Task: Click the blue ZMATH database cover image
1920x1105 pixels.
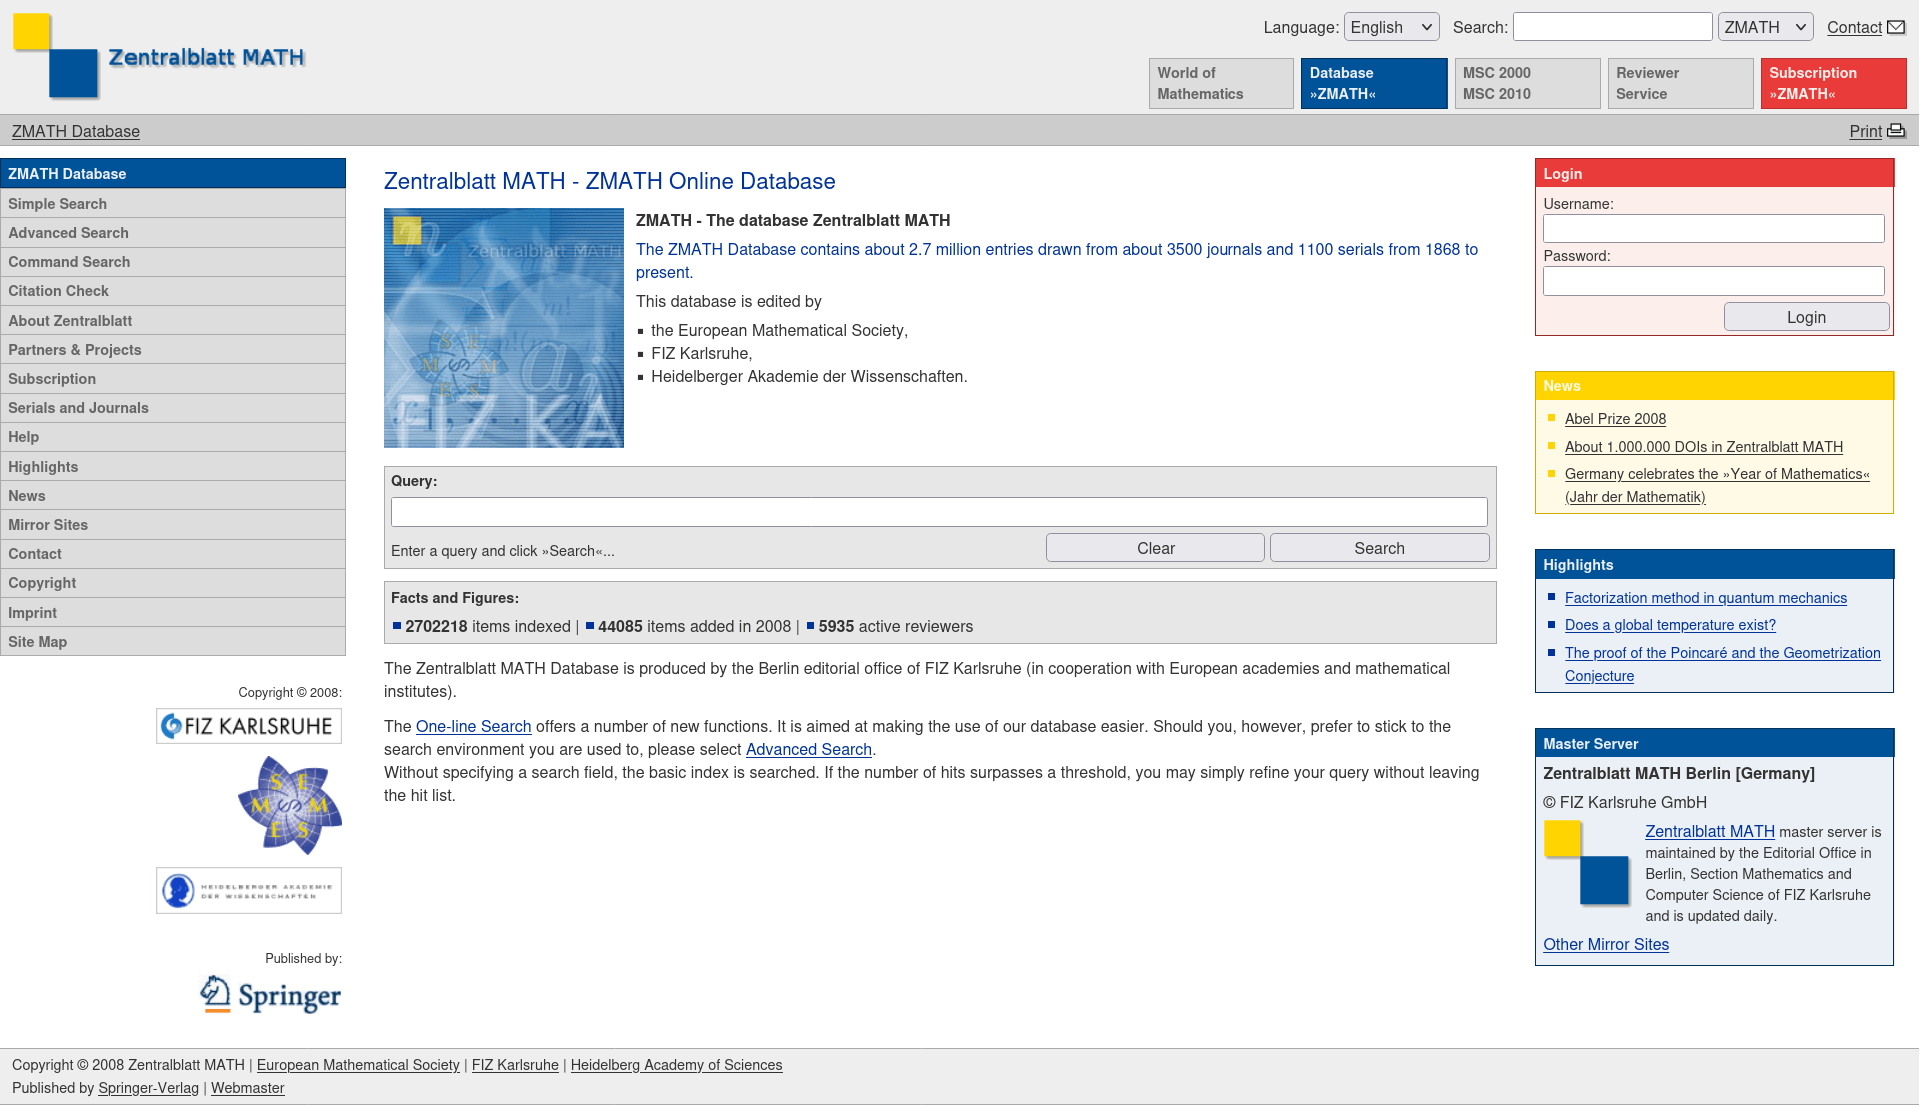Action: [x=504, y=328]
